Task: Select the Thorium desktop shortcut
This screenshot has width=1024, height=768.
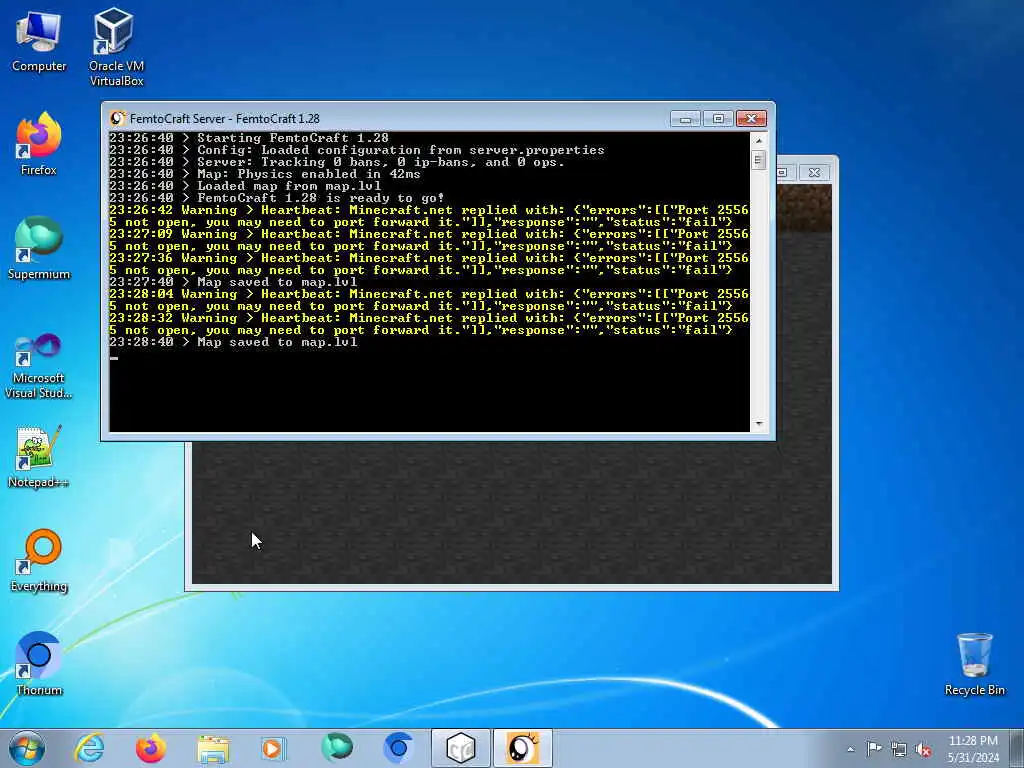Action: pos(39,664)
